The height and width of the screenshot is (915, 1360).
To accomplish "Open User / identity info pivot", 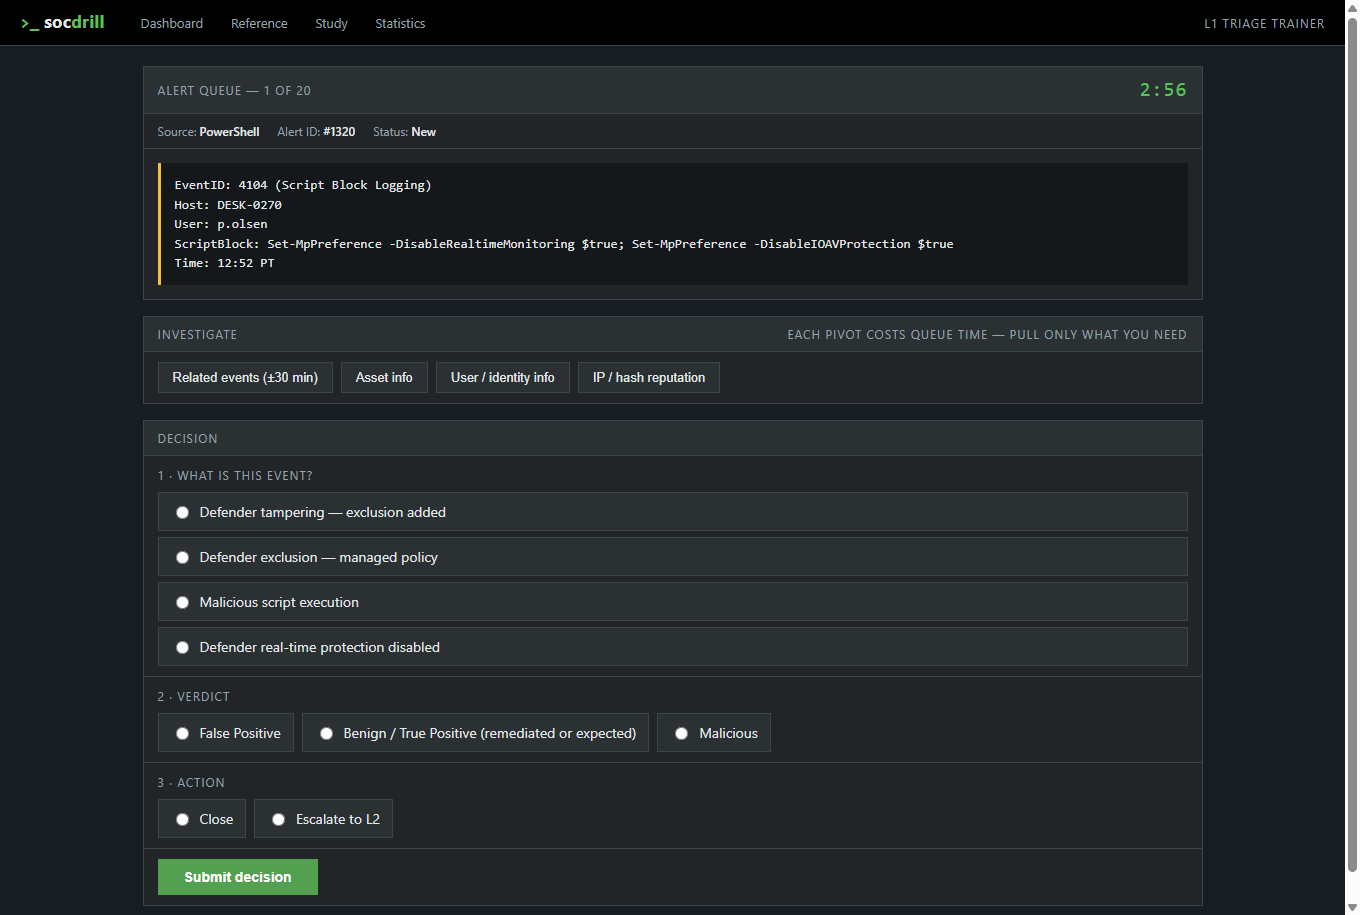I will point(503,377).
